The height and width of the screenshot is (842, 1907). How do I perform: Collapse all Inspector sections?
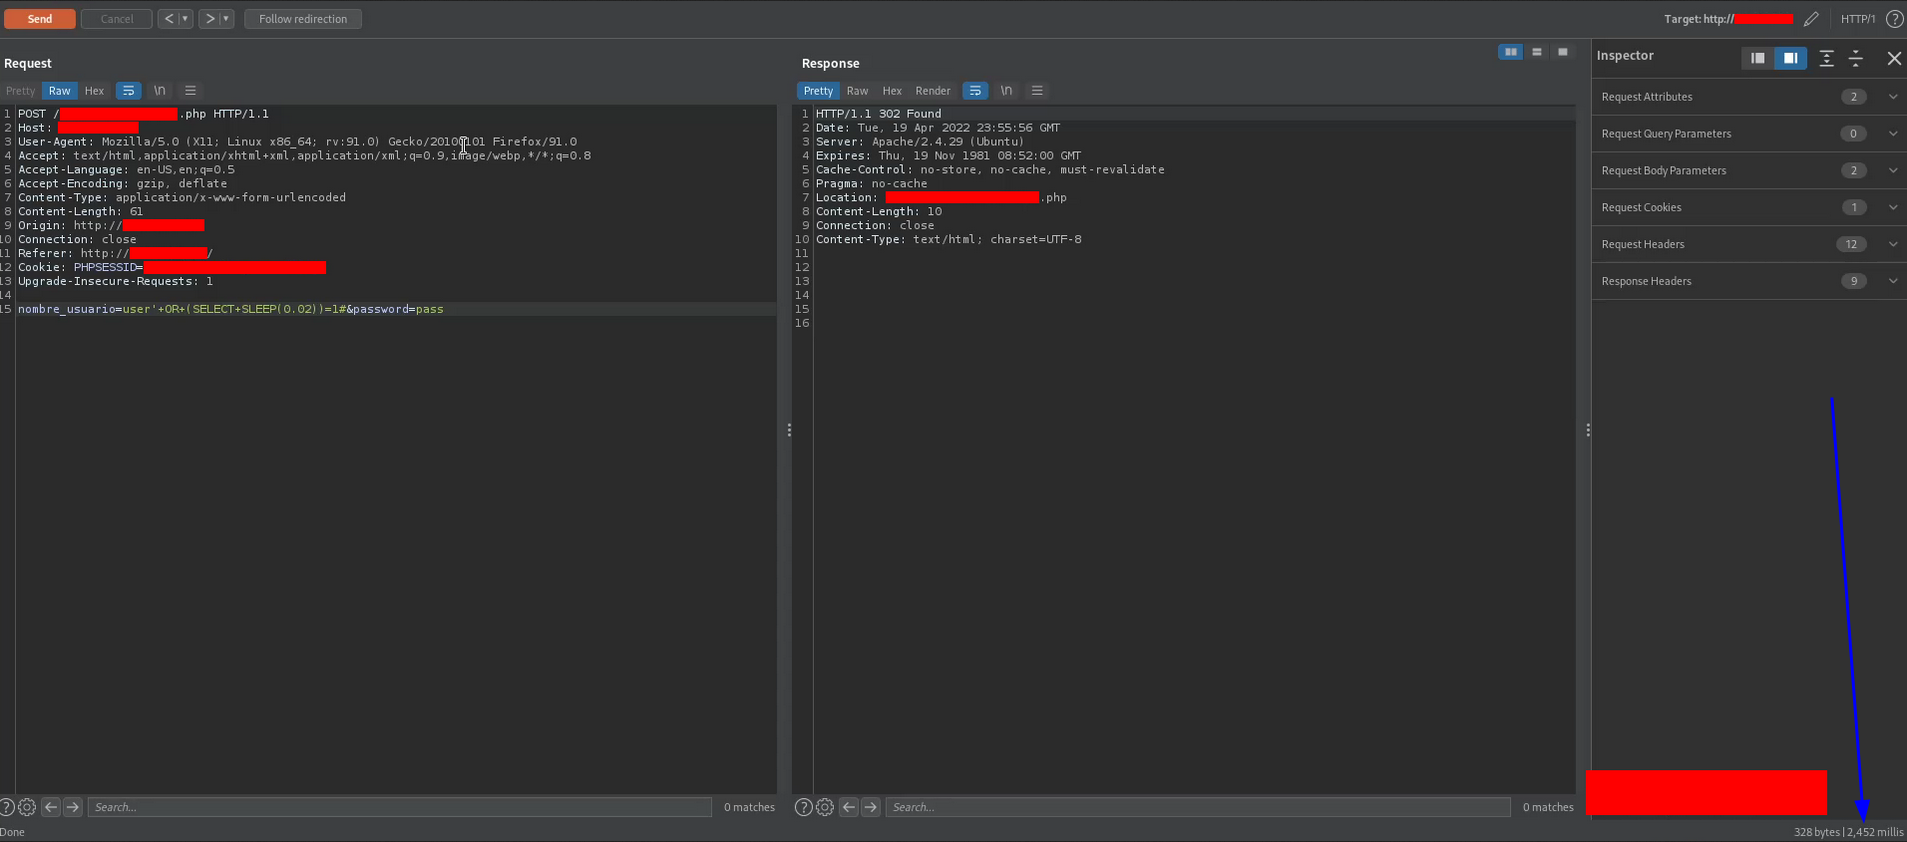coord(1856,58)
